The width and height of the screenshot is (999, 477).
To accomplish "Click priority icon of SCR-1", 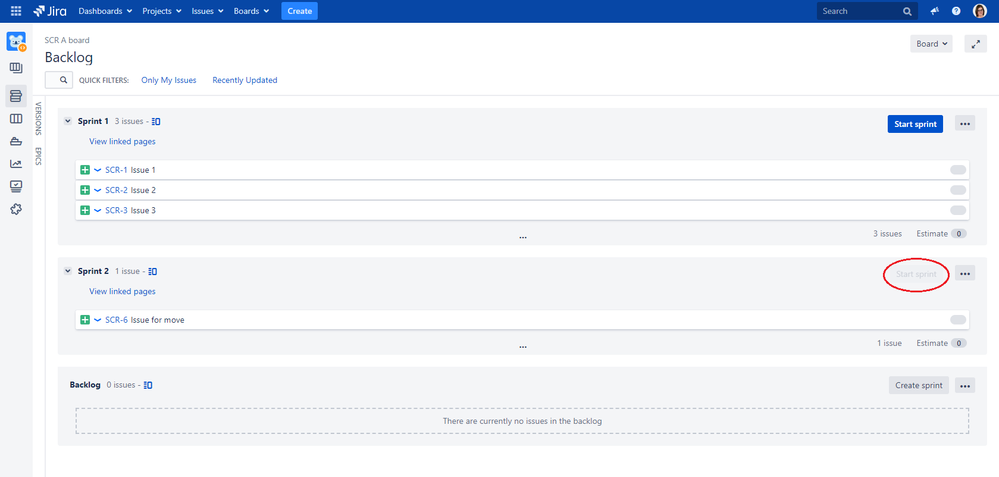I will [97, 170].
